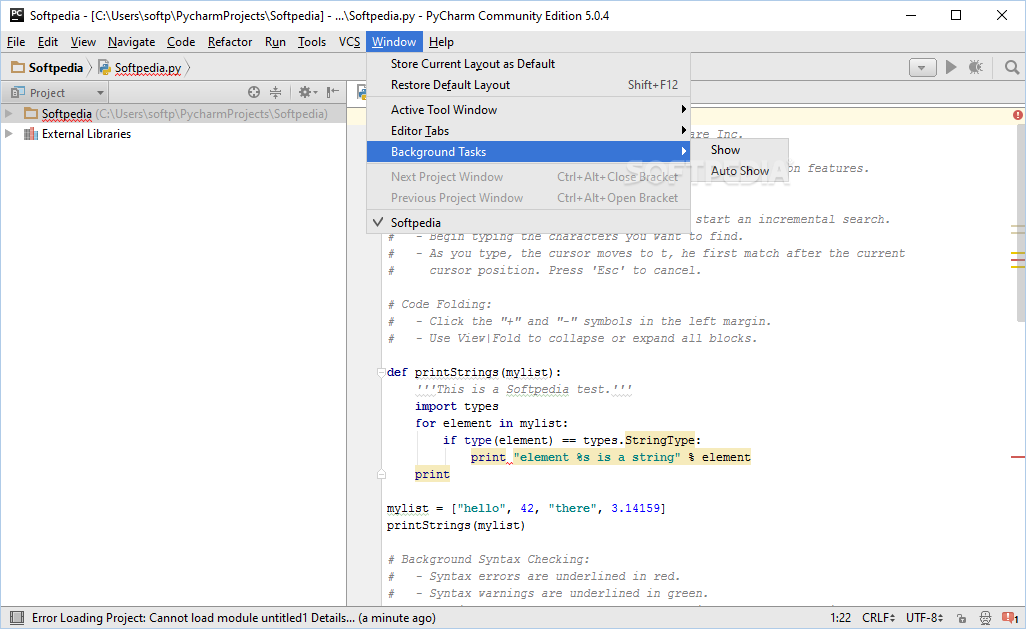
Task: Open the Refactor menu
Action: 230,42
